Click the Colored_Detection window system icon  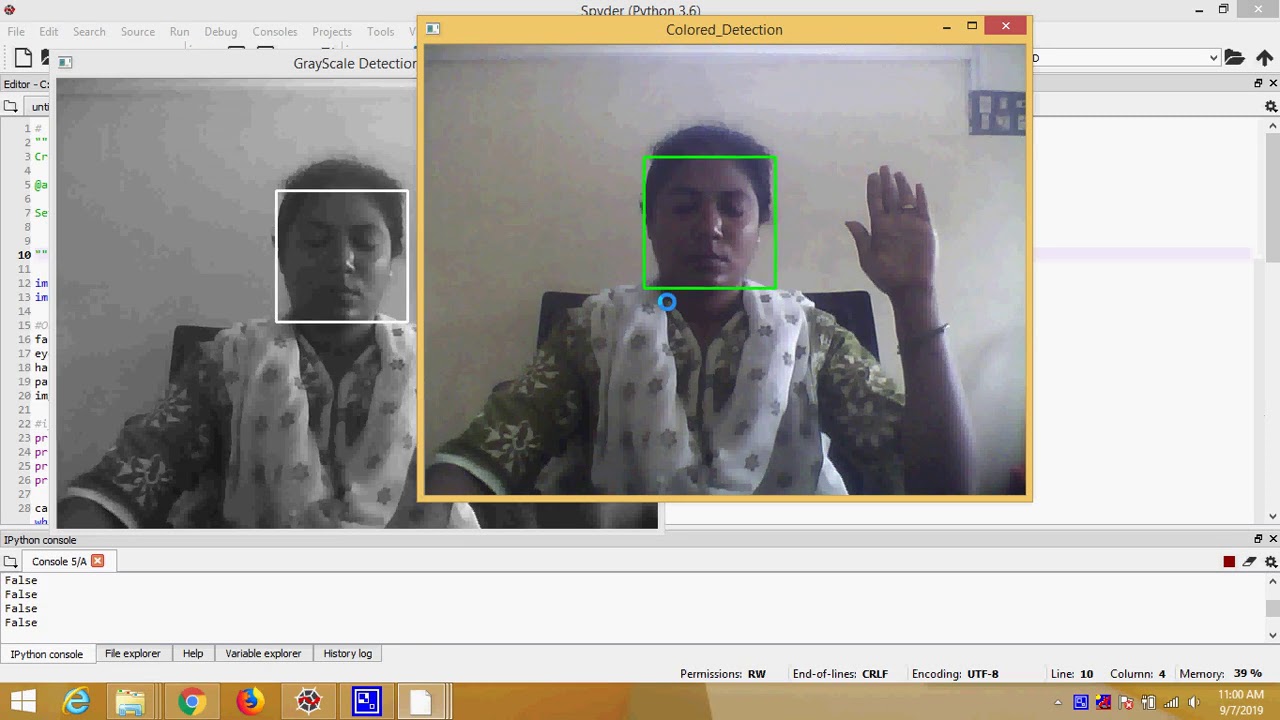click(433, 29)
